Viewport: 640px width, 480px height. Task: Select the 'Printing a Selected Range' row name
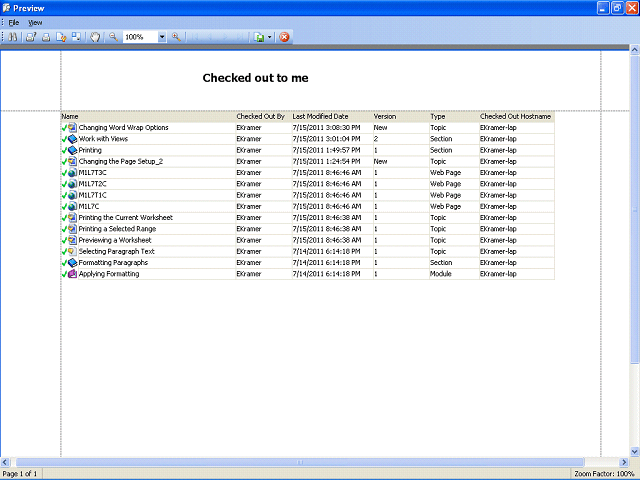(117, 229)
